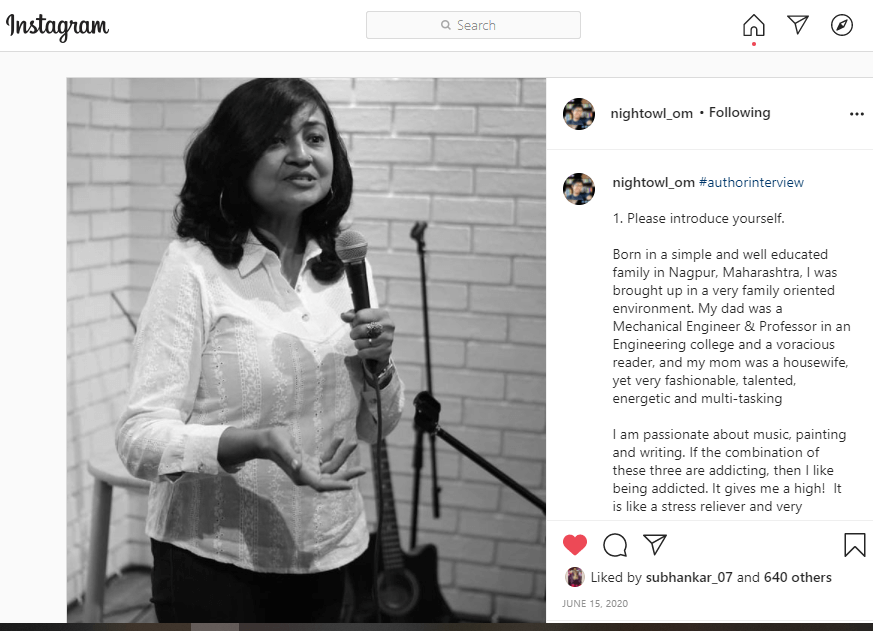Image resolution: width=873 pixels, height=631 pixels.
Task: Open the three-dot post options menu
Action: tap(856, 114)
